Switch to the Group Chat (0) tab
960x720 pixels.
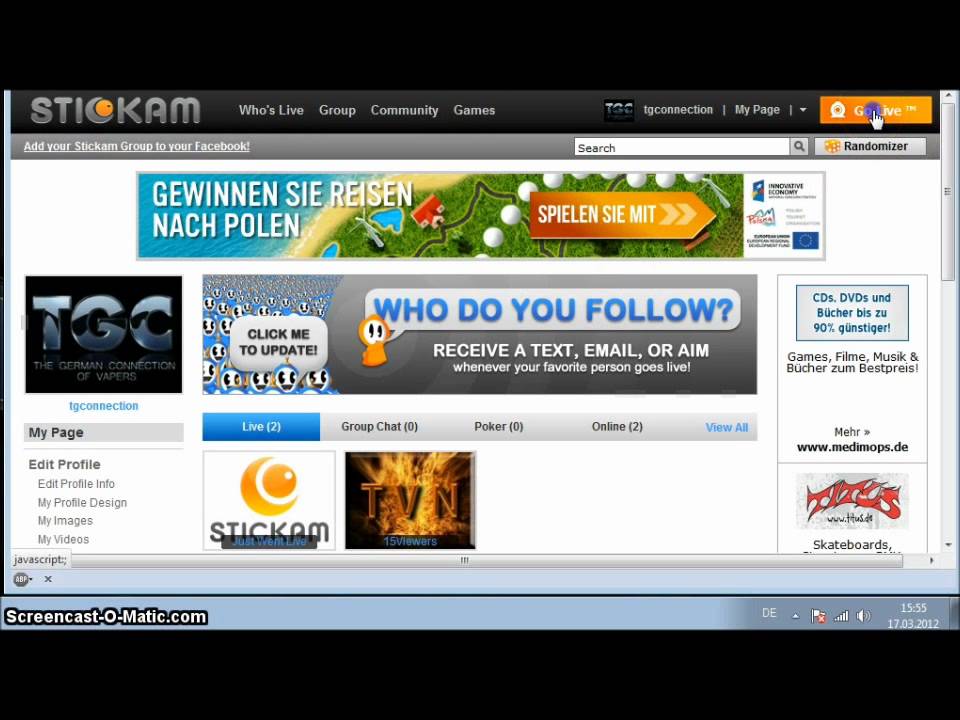[380, 427]
